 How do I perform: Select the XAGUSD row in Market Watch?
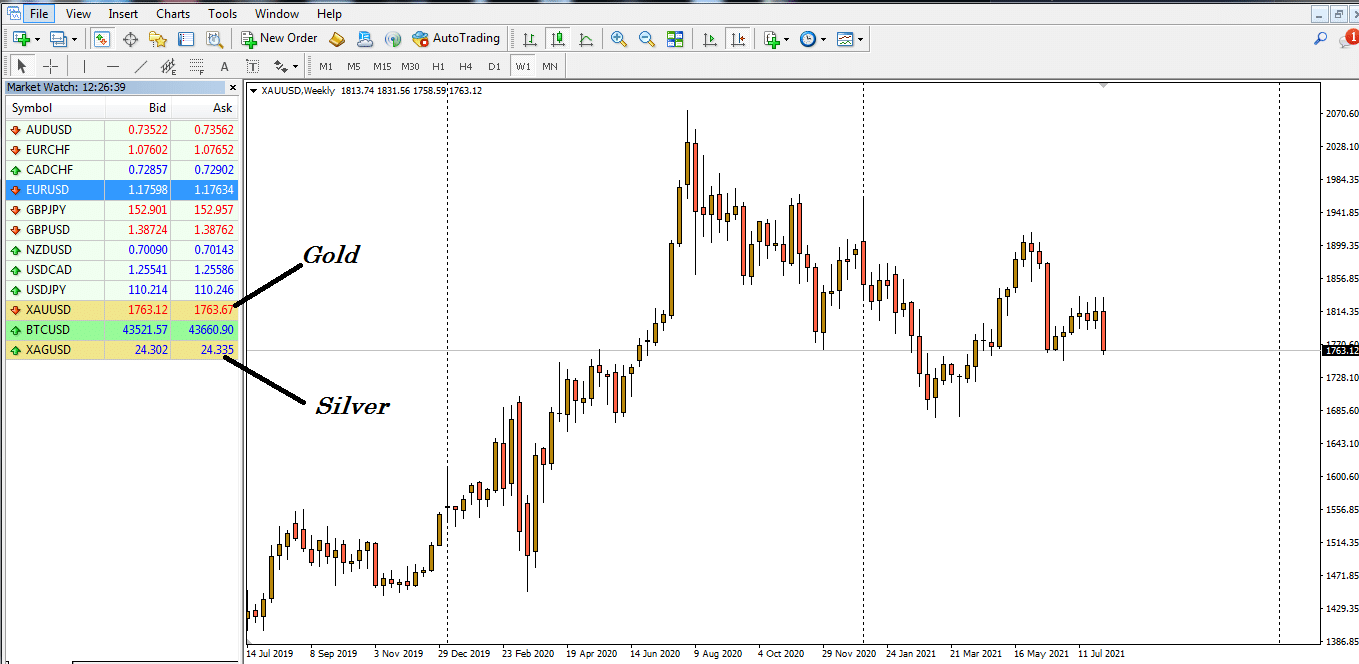coord(122,350)
